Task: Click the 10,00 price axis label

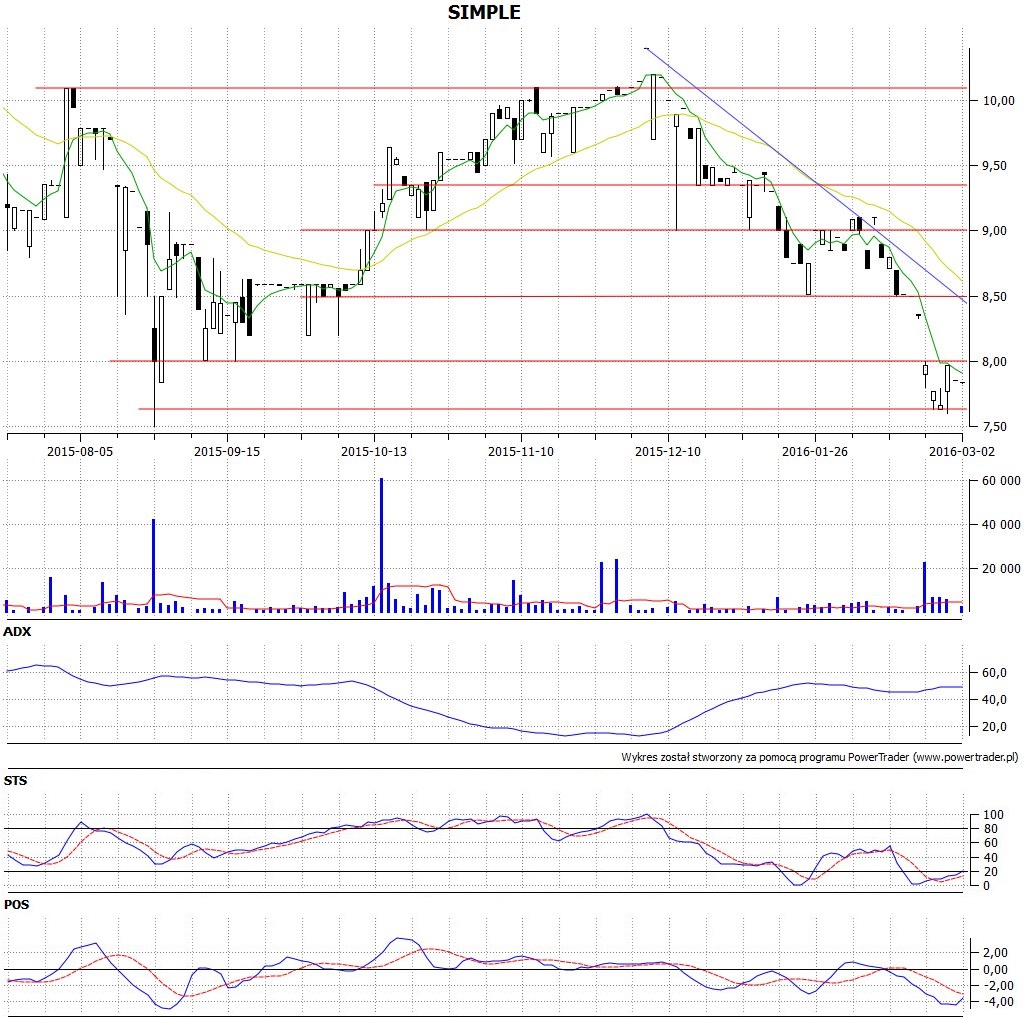Action: (x=999, y=101)
